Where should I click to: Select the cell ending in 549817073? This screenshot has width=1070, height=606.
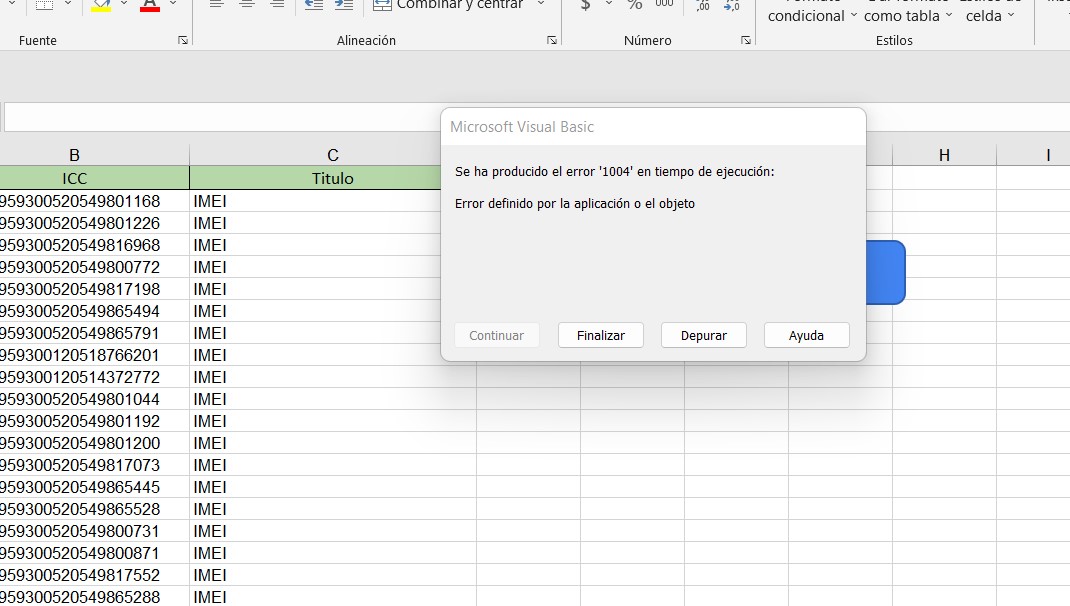point(94,465)
